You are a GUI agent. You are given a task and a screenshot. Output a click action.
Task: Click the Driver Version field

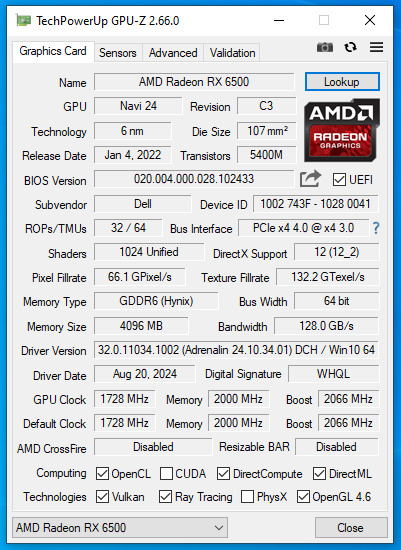click(236, 350)
